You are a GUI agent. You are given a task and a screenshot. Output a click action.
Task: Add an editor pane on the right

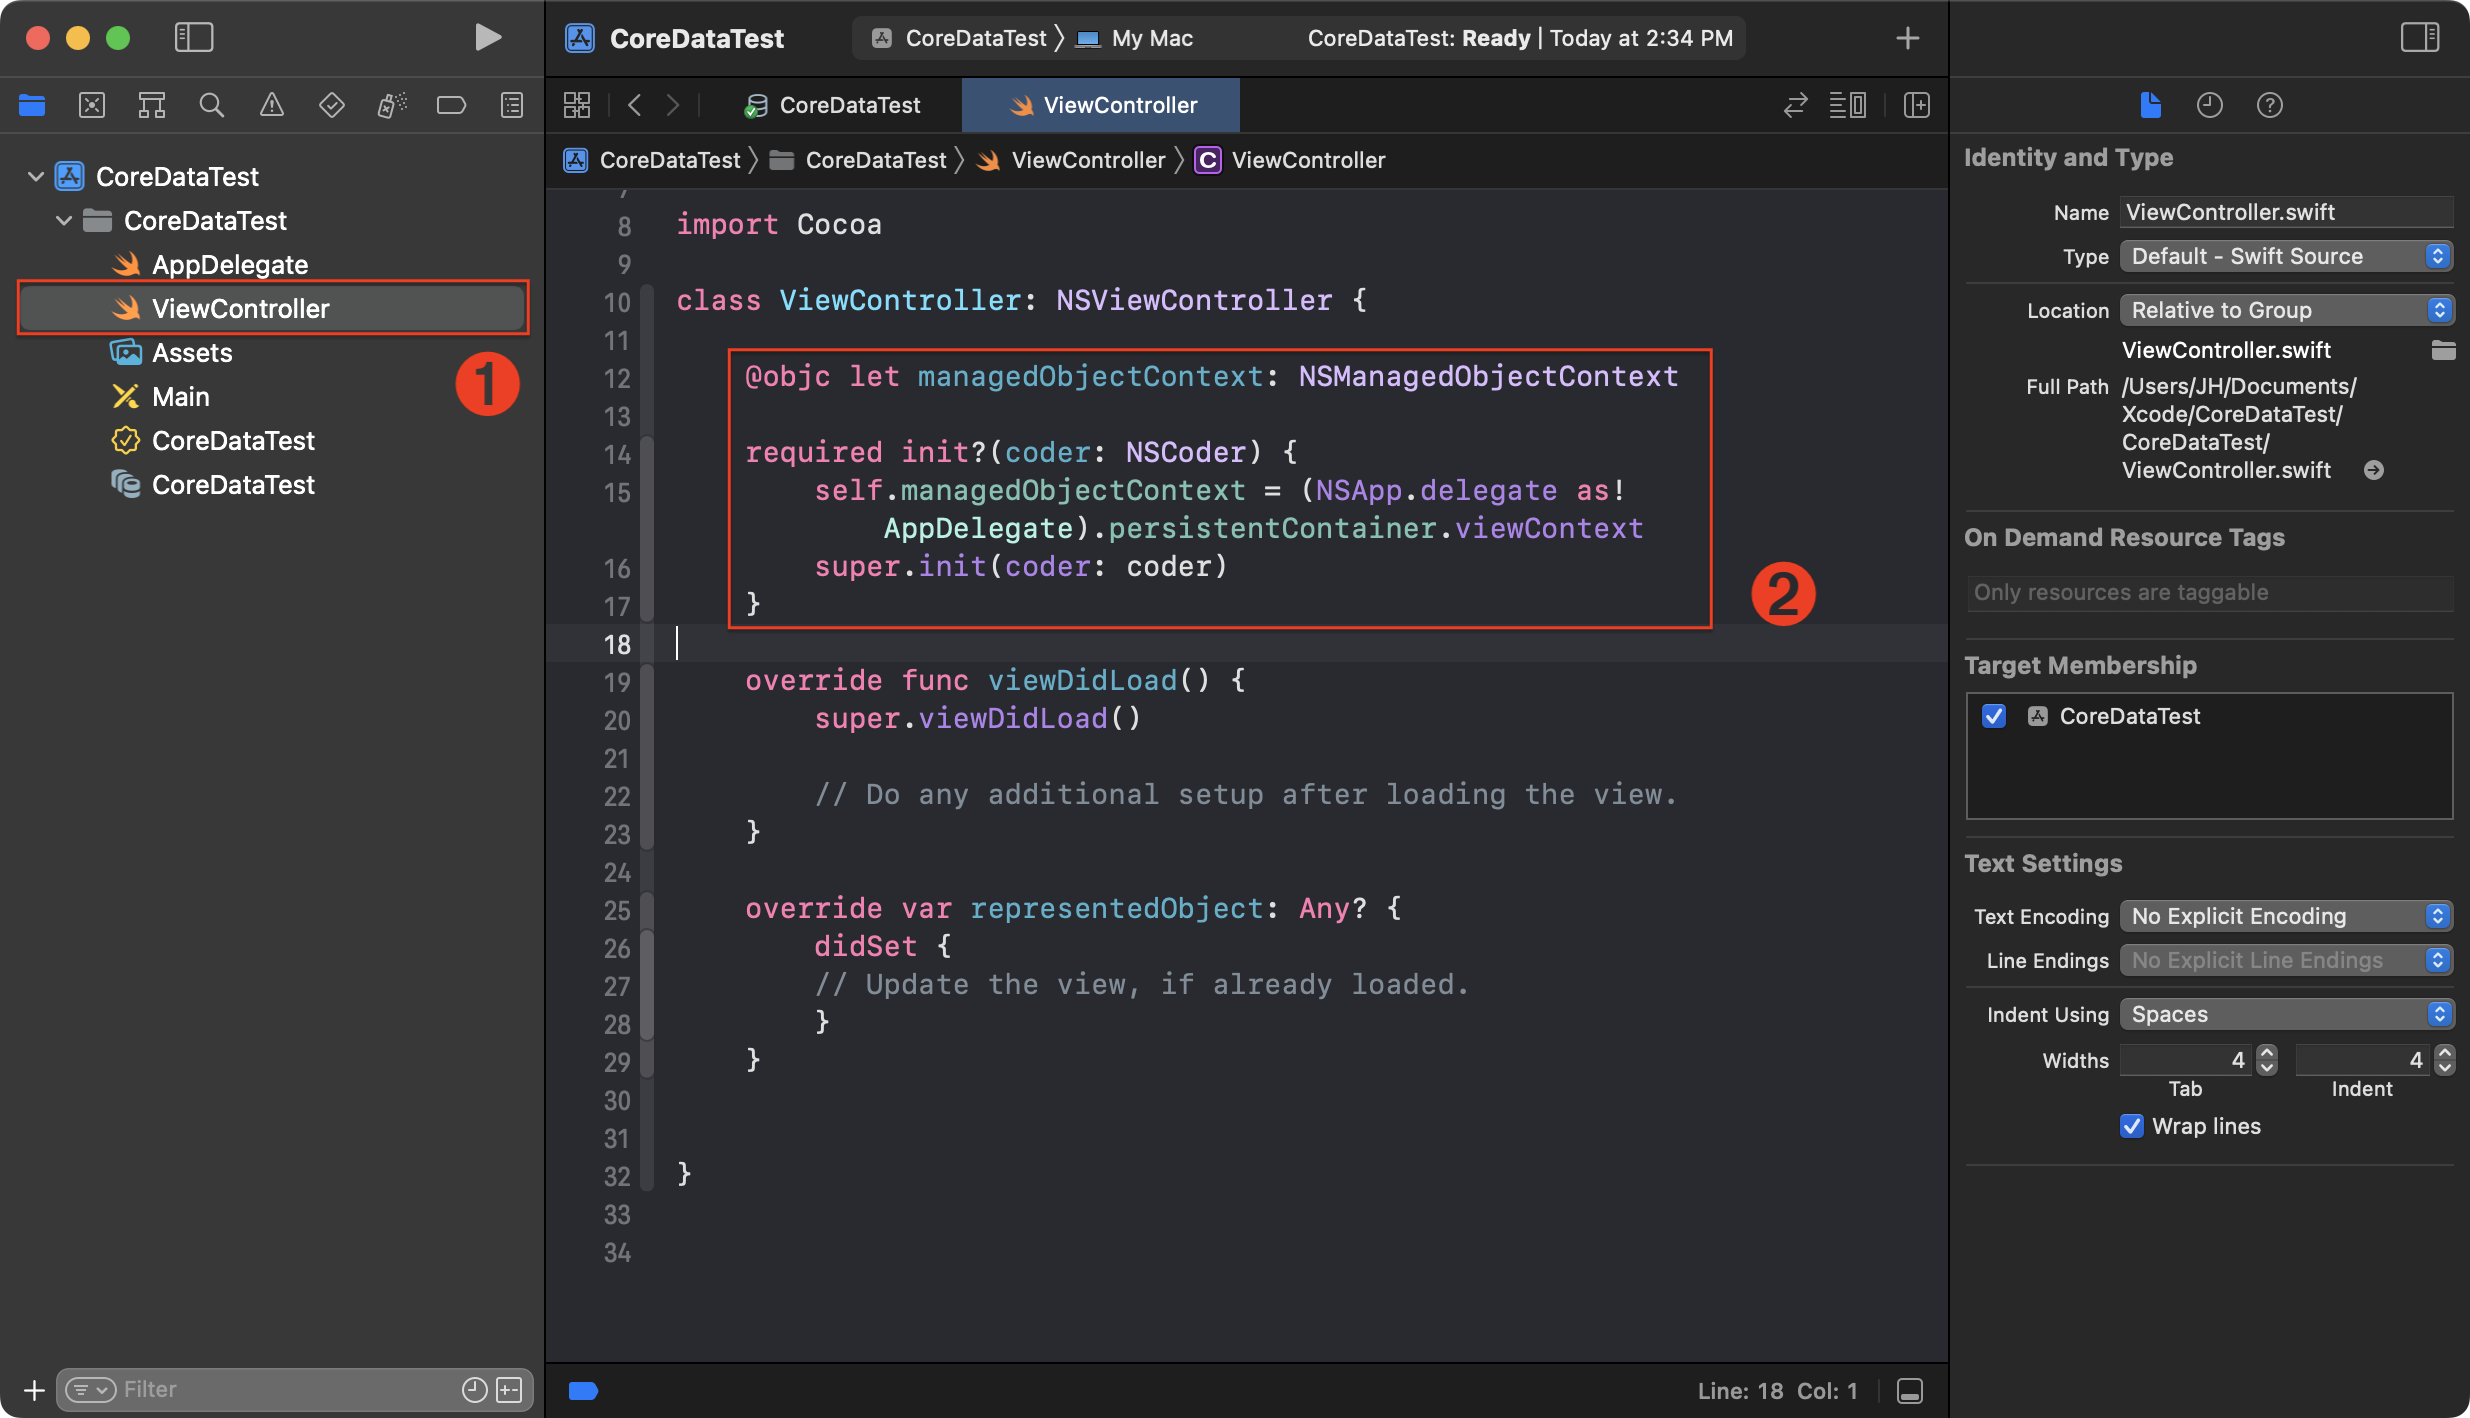(x=1916, y=105)
